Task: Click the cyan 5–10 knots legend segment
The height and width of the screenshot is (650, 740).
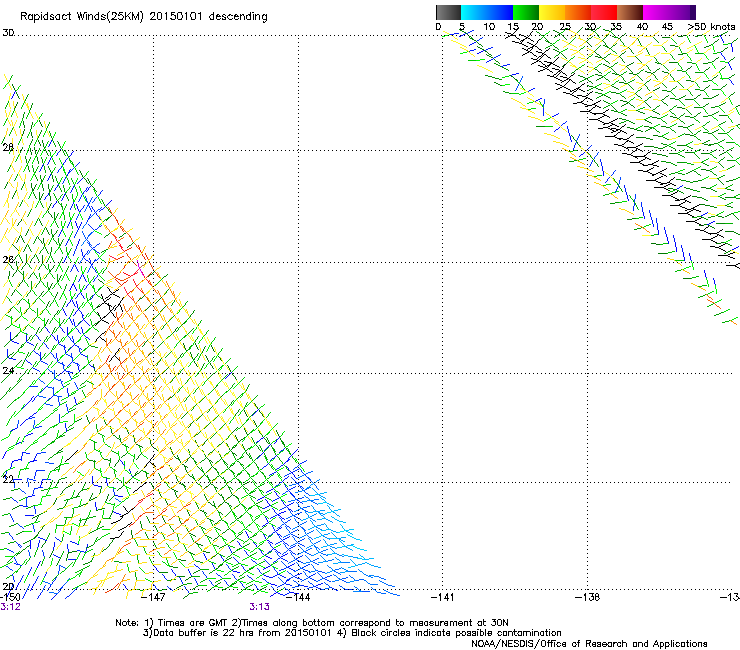Action: (x=474, y=12)
